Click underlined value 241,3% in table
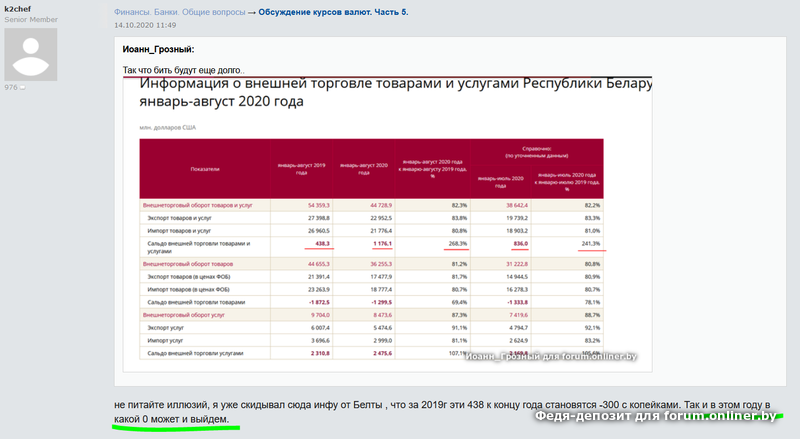 pyautogui.click(x=590, y=243)
